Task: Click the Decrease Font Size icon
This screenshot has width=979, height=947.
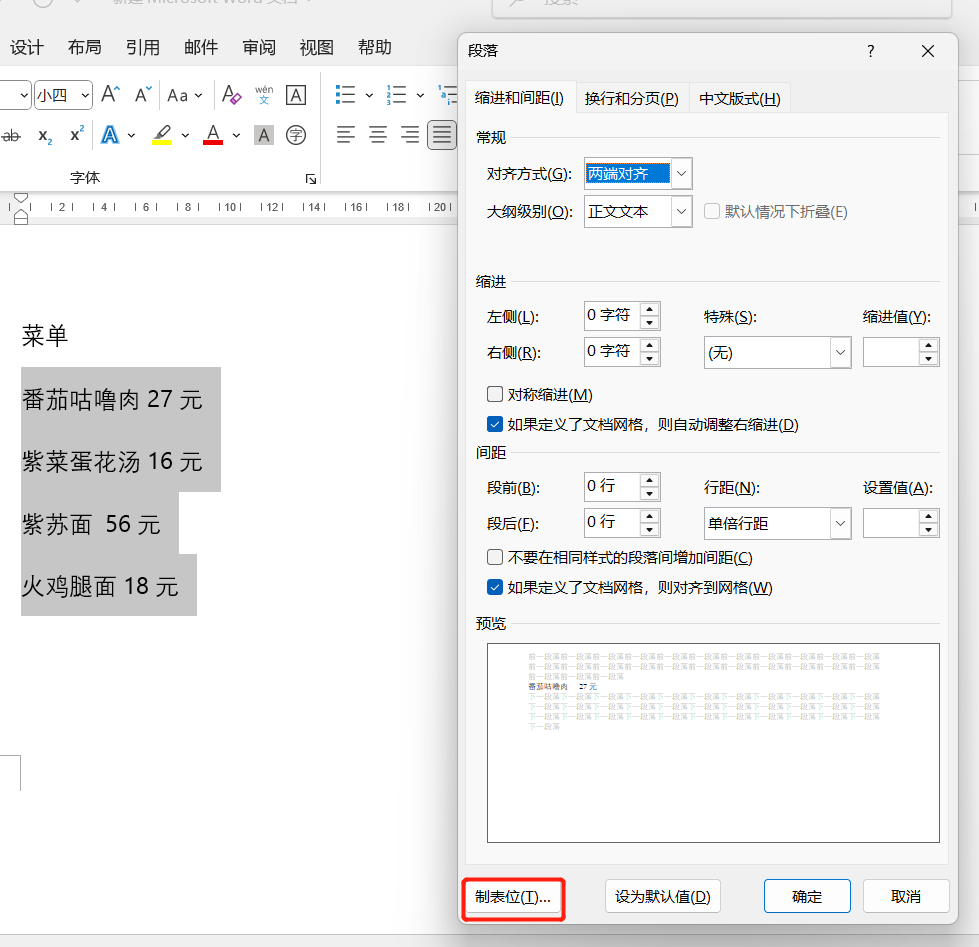Action: (x=144, y=95)
